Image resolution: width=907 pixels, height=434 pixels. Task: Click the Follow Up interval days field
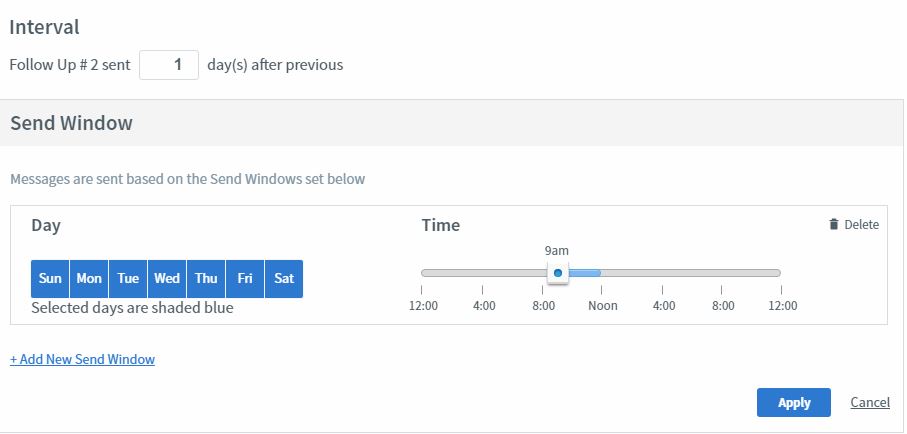pos(169,65)
